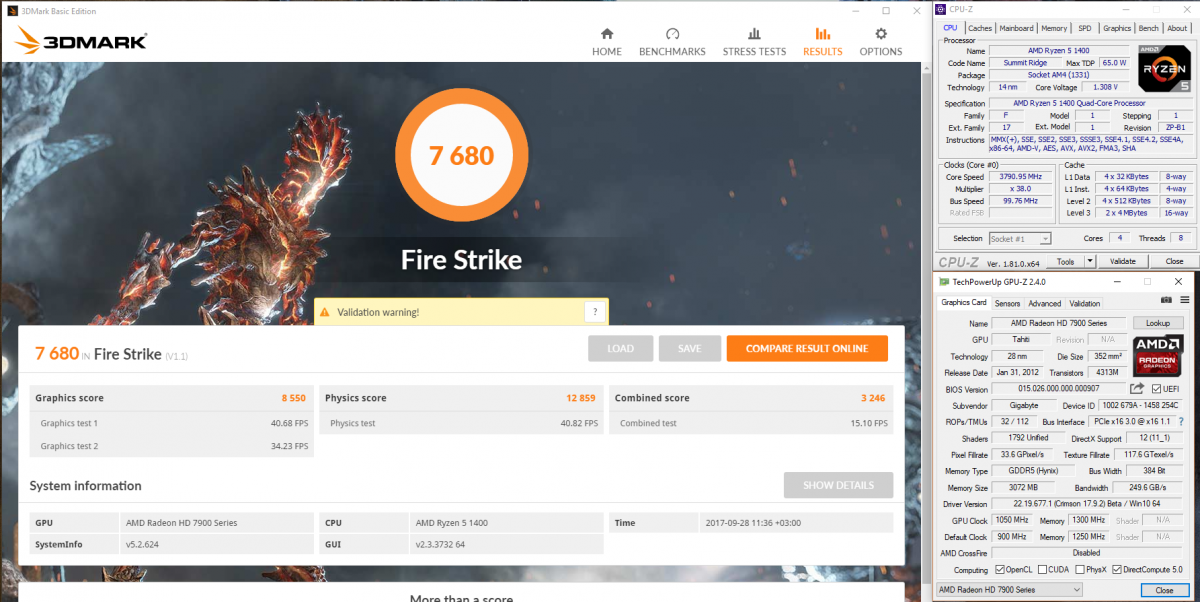Viewport: 1200px width, 602px height.
Task: Click the SAVE button in 3DMark
Action: click(690, 348)
